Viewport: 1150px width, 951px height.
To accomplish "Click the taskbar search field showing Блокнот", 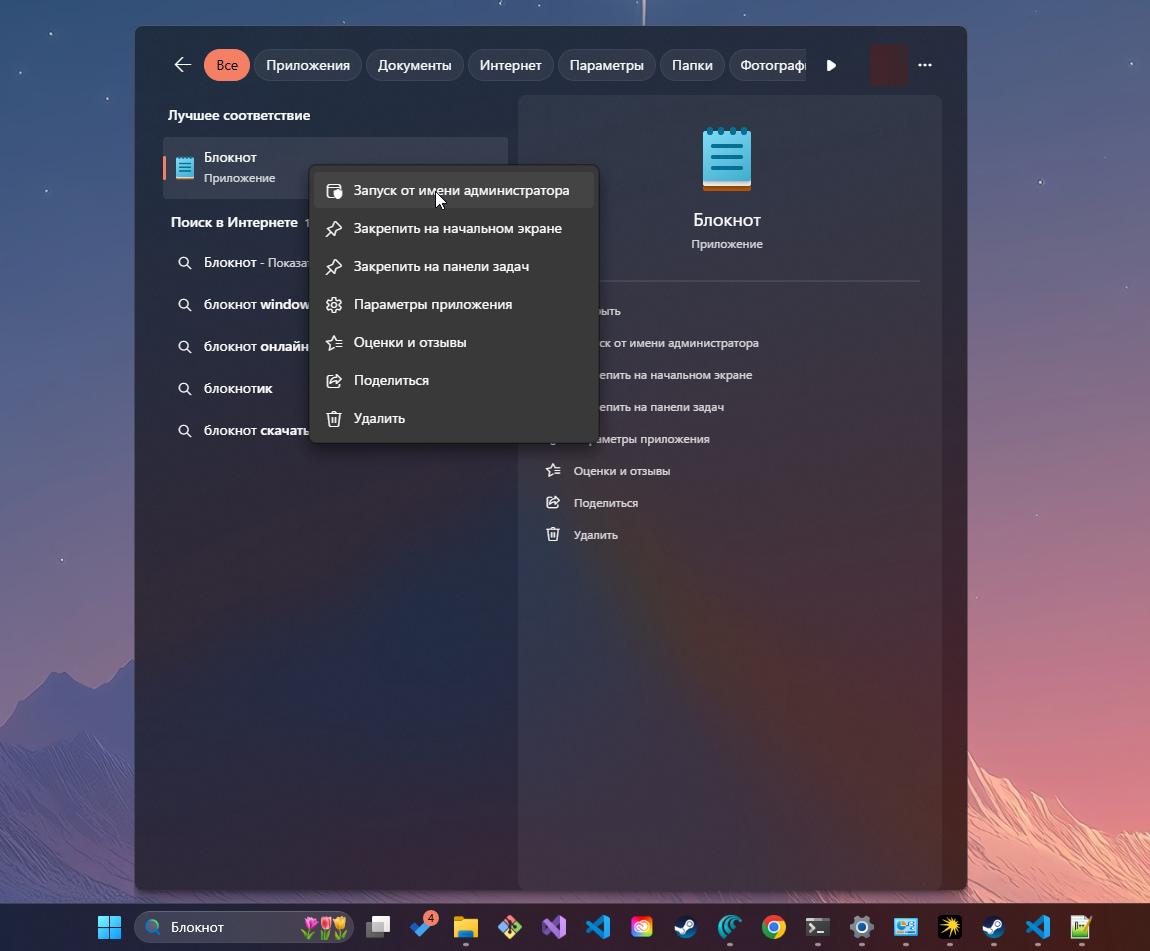I will 240,926.
